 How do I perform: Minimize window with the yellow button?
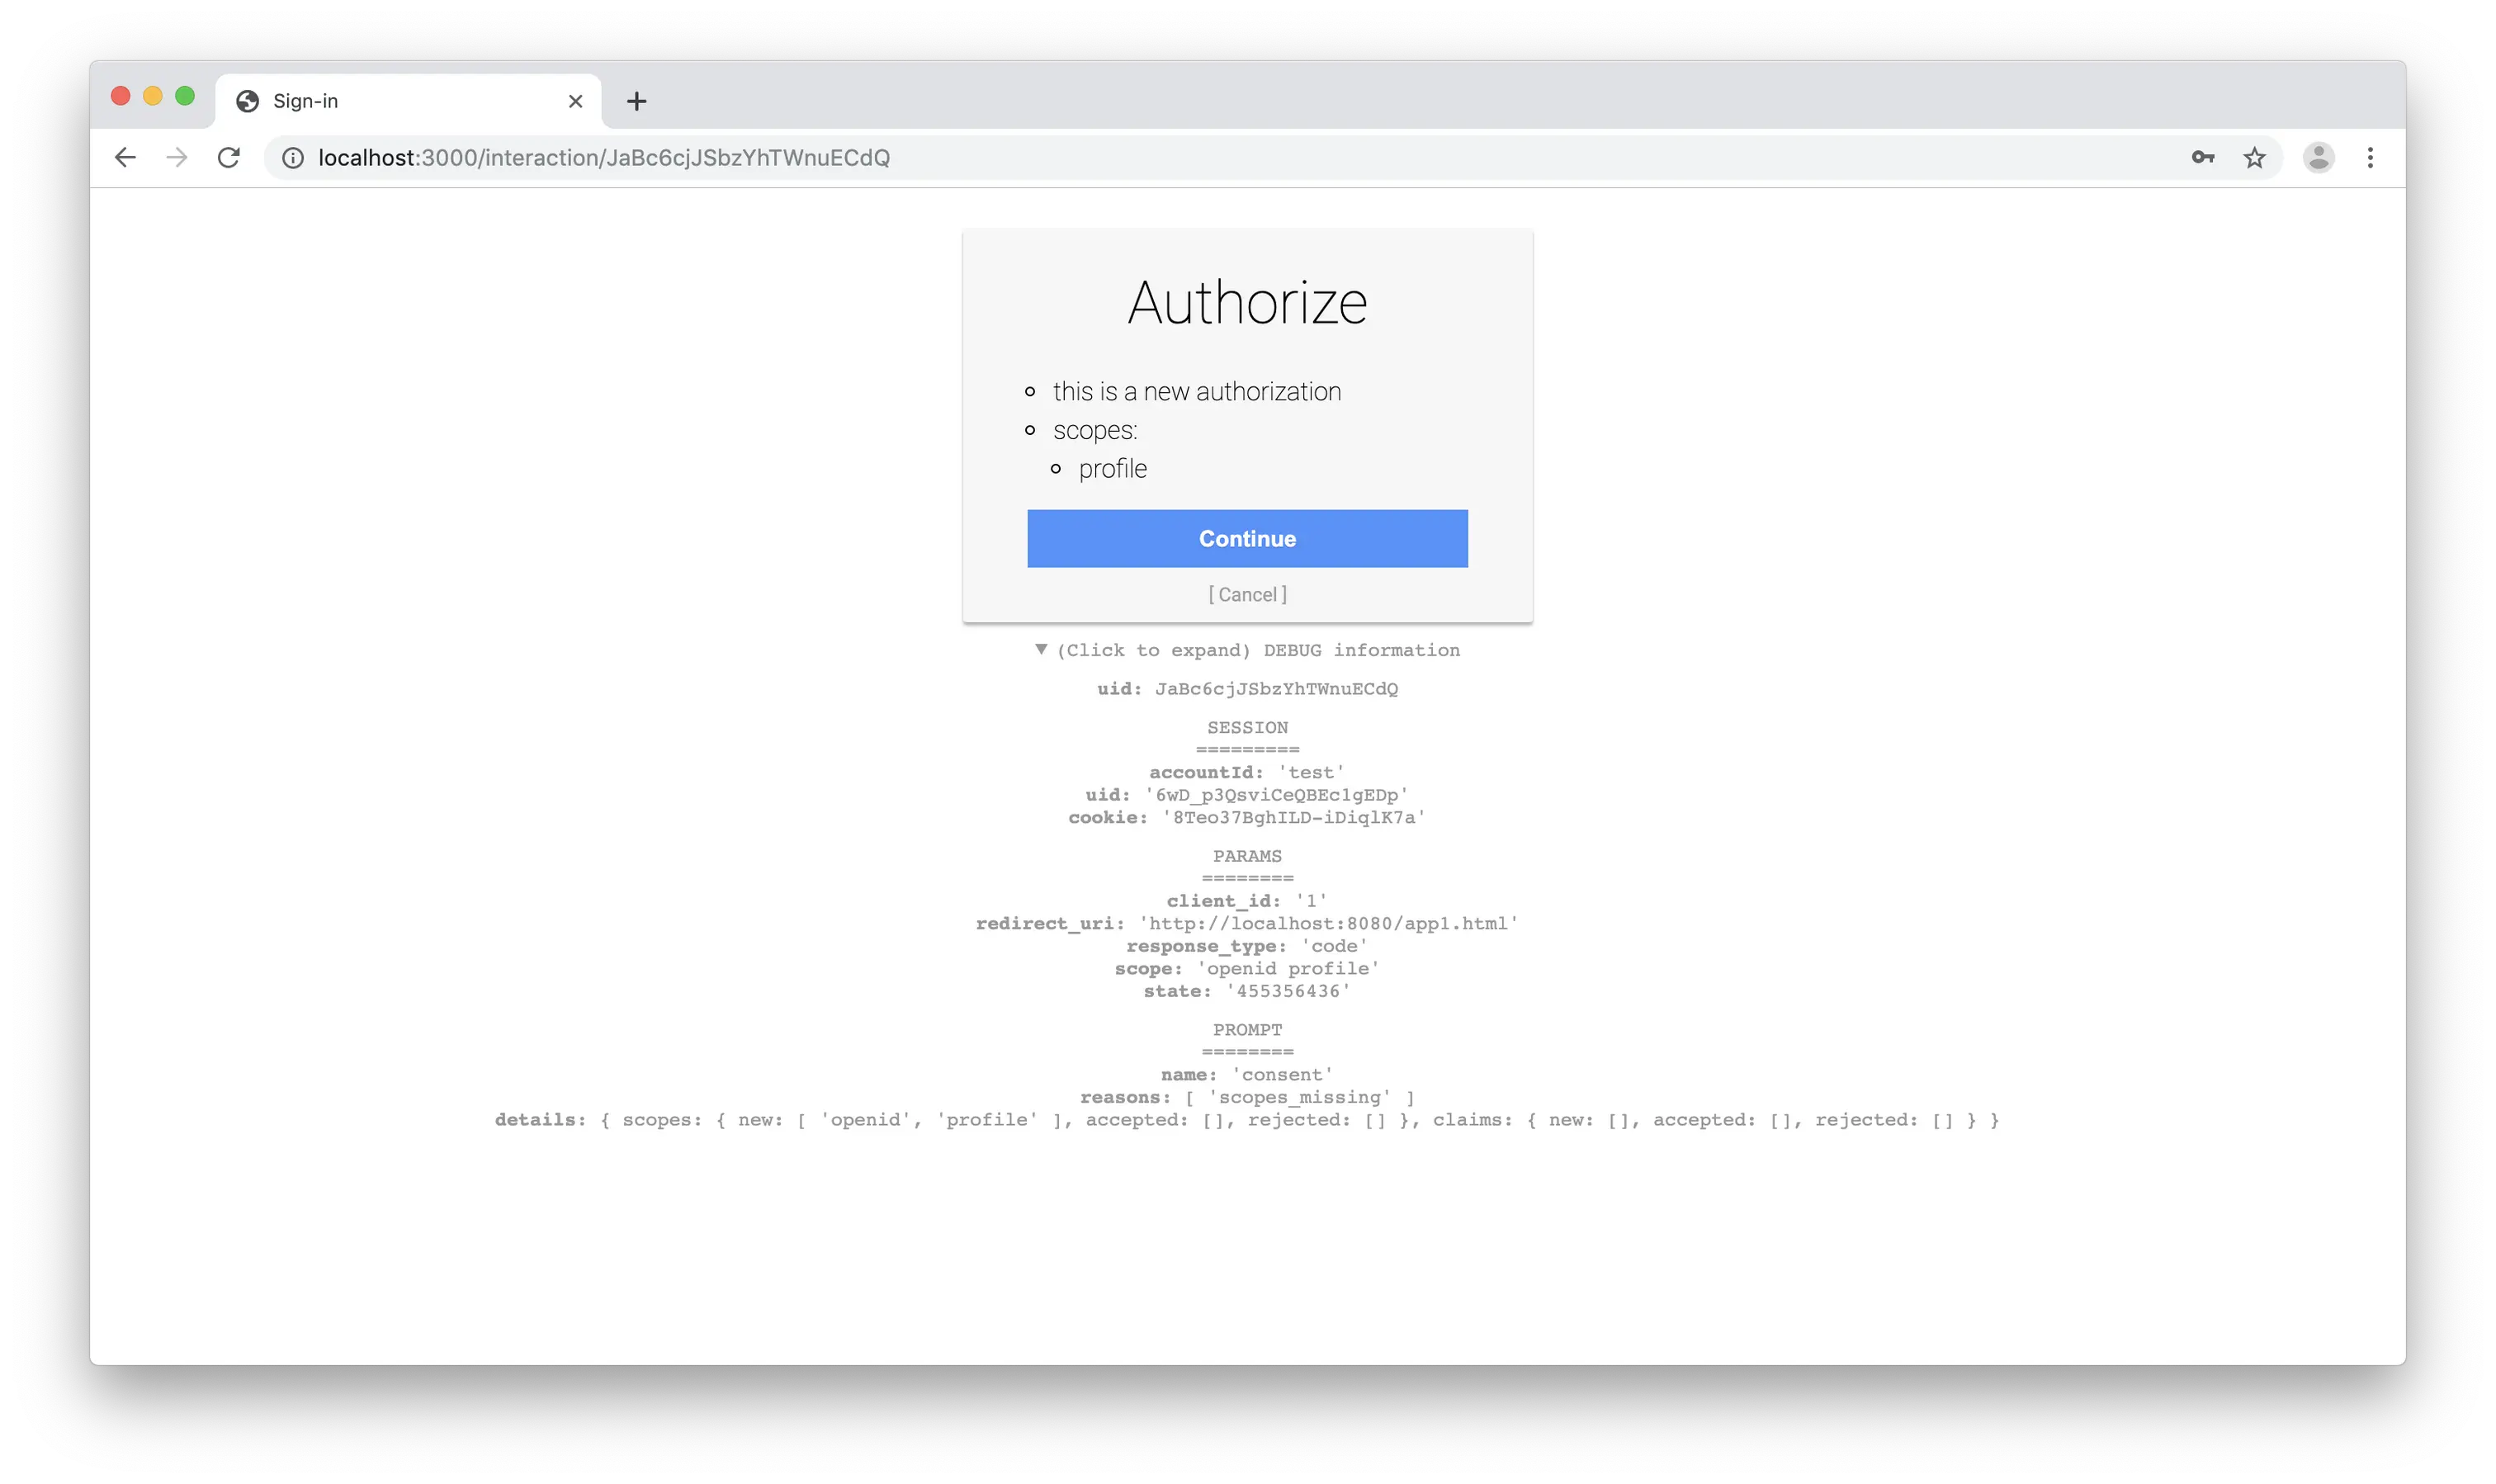(153, 96)
